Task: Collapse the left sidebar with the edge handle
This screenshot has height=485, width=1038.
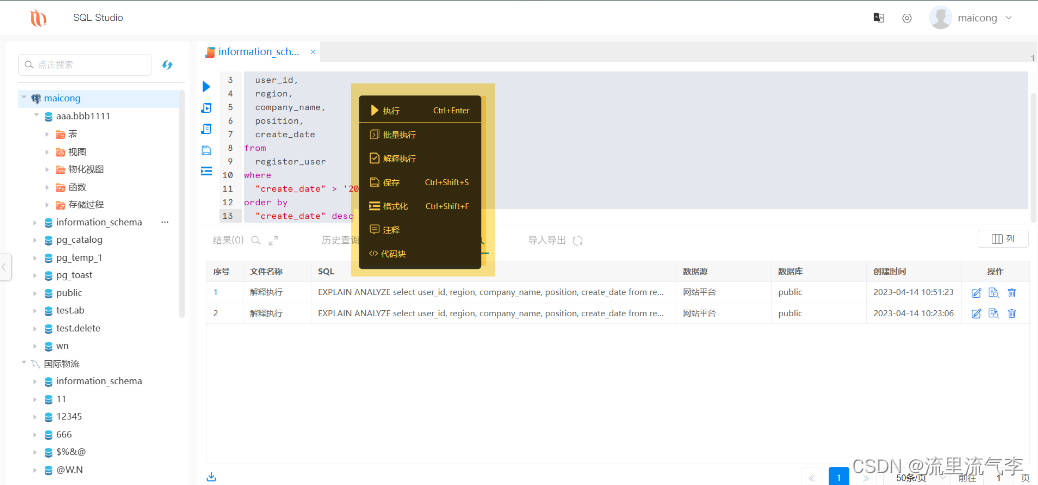Action: (x=5, y=267)
